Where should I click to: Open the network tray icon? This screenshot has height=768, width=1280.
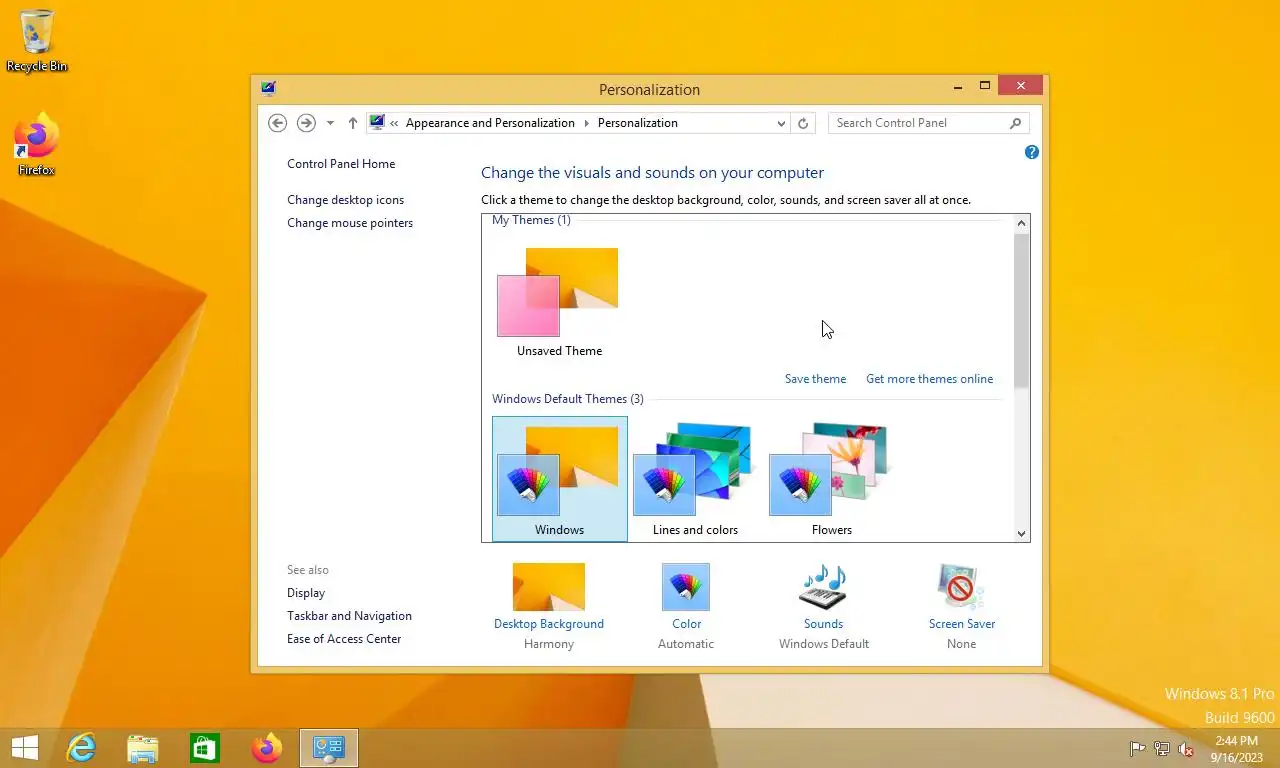pos(1161,748)
